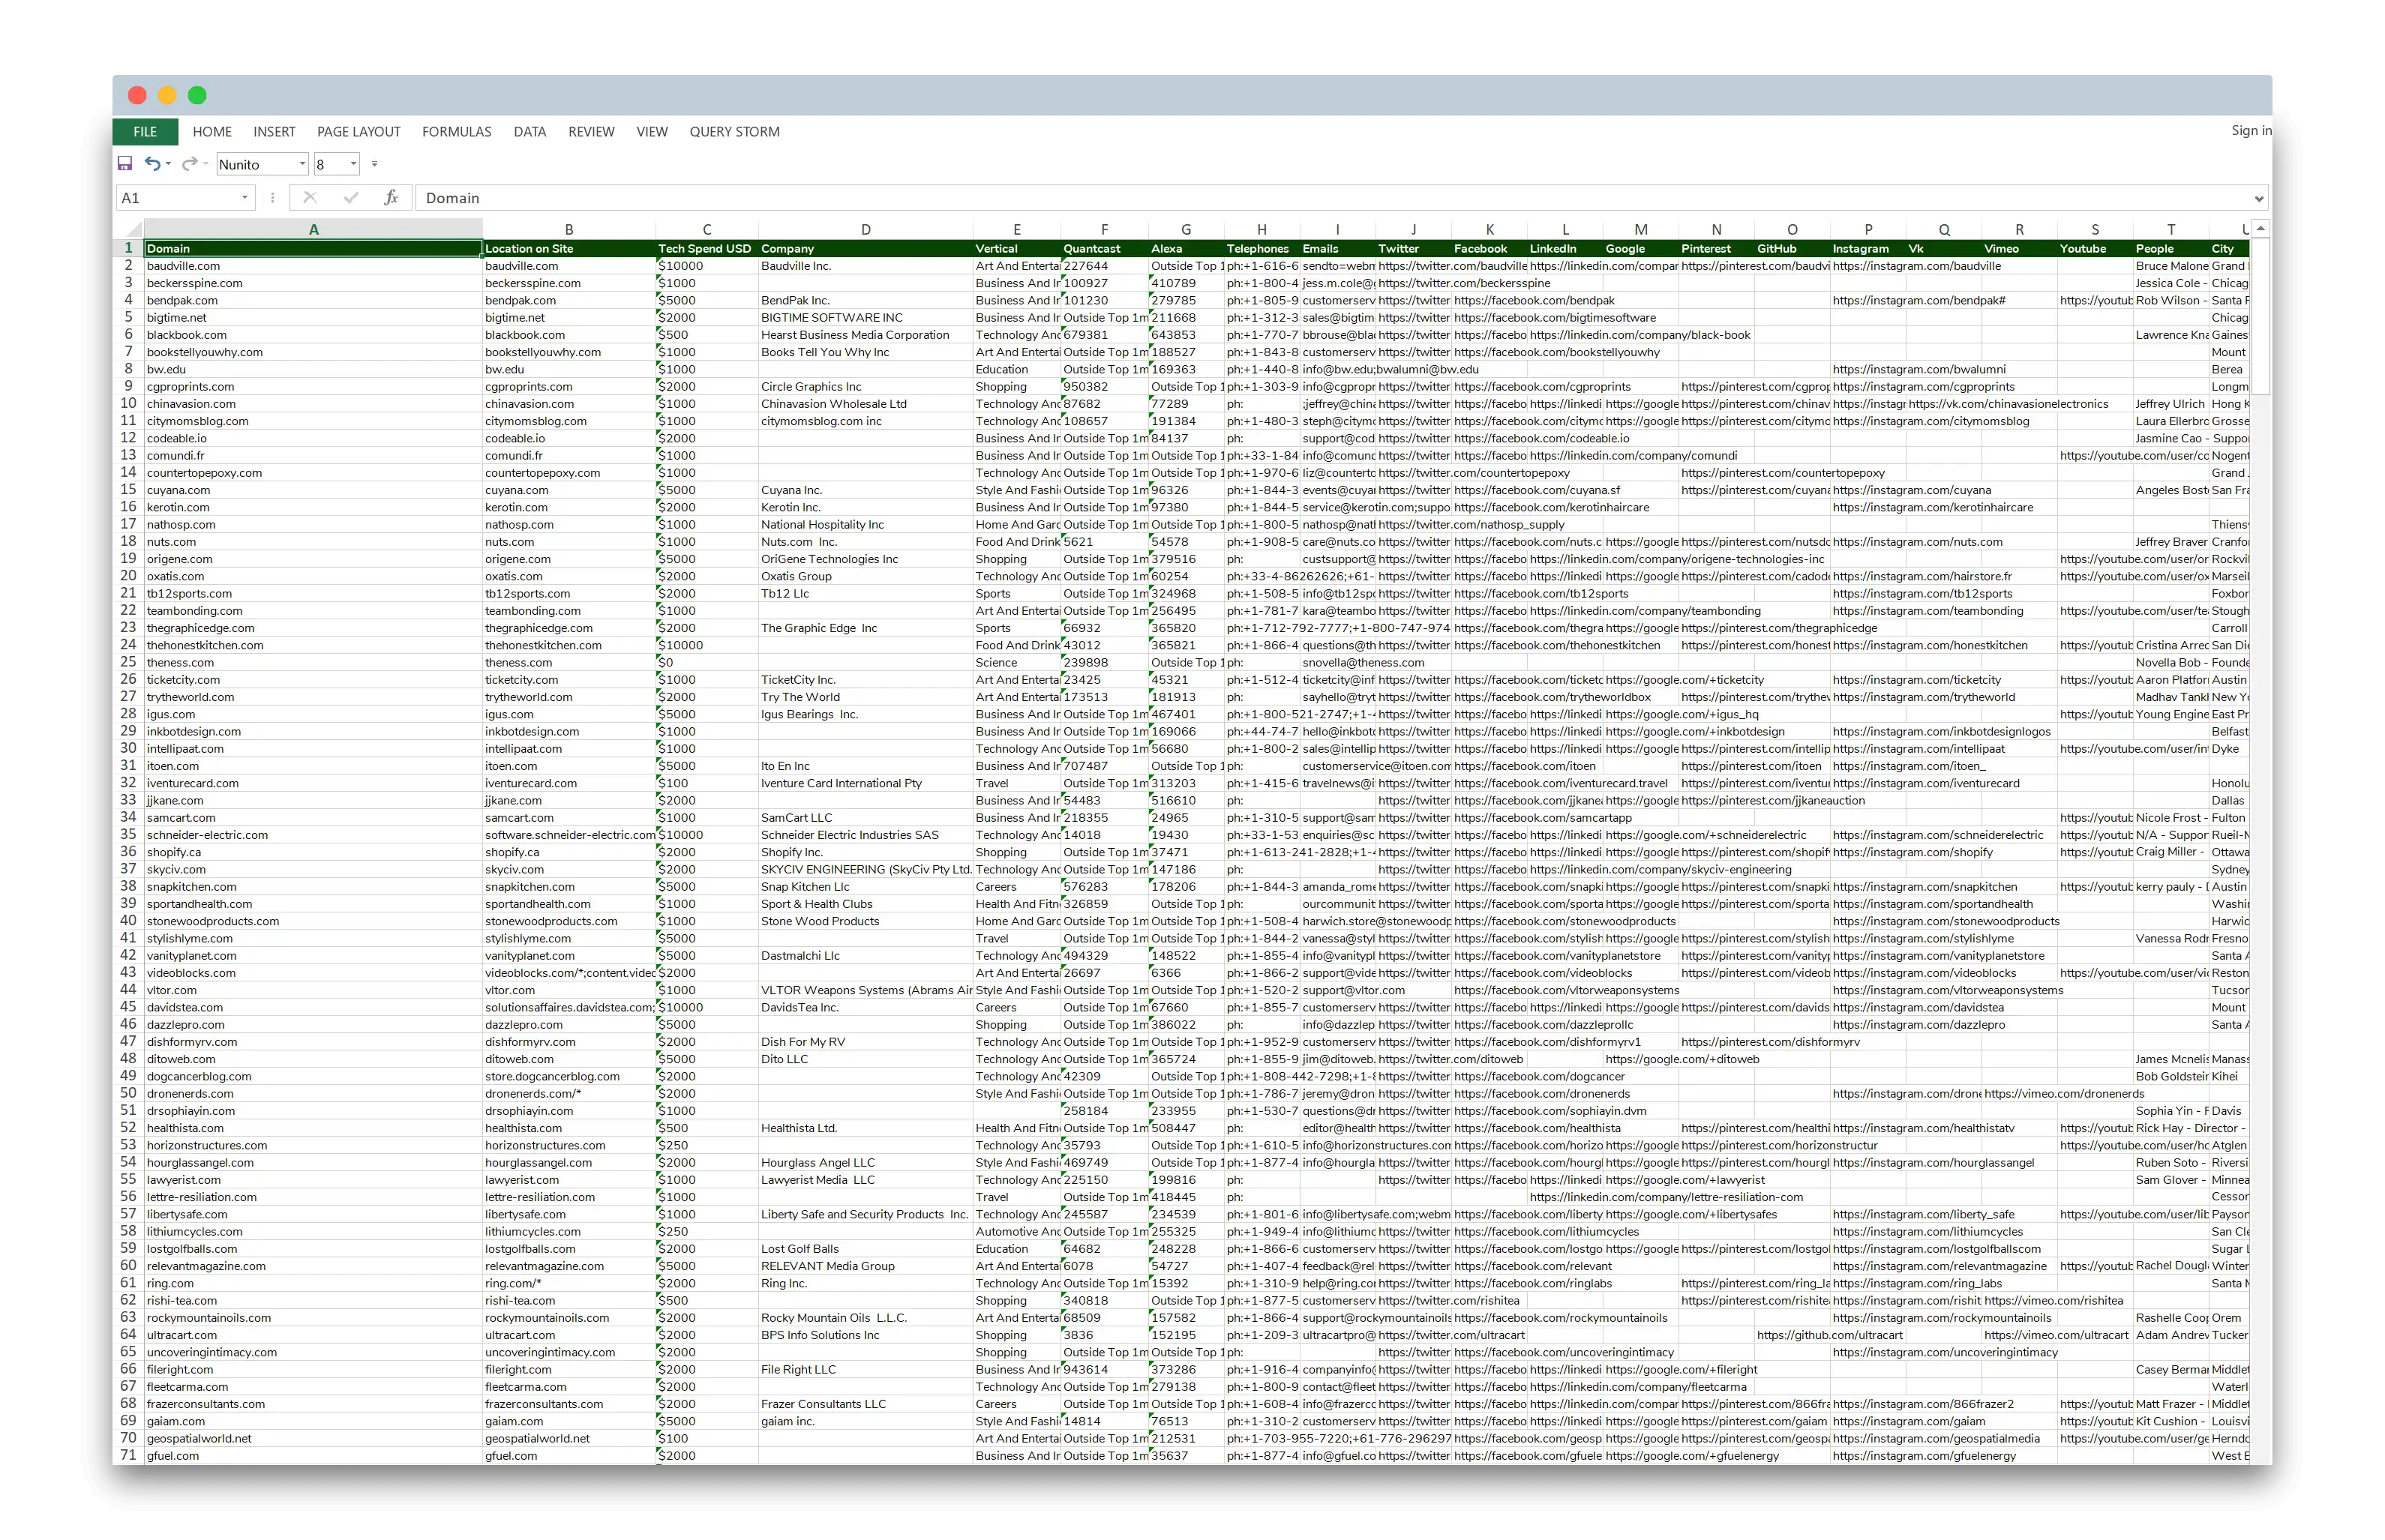Select cell 'Rocky Mountain Oils L.L.C.'
Image resolution: width=2385 pixels, height=1540 pixels.
[865, 1318]
